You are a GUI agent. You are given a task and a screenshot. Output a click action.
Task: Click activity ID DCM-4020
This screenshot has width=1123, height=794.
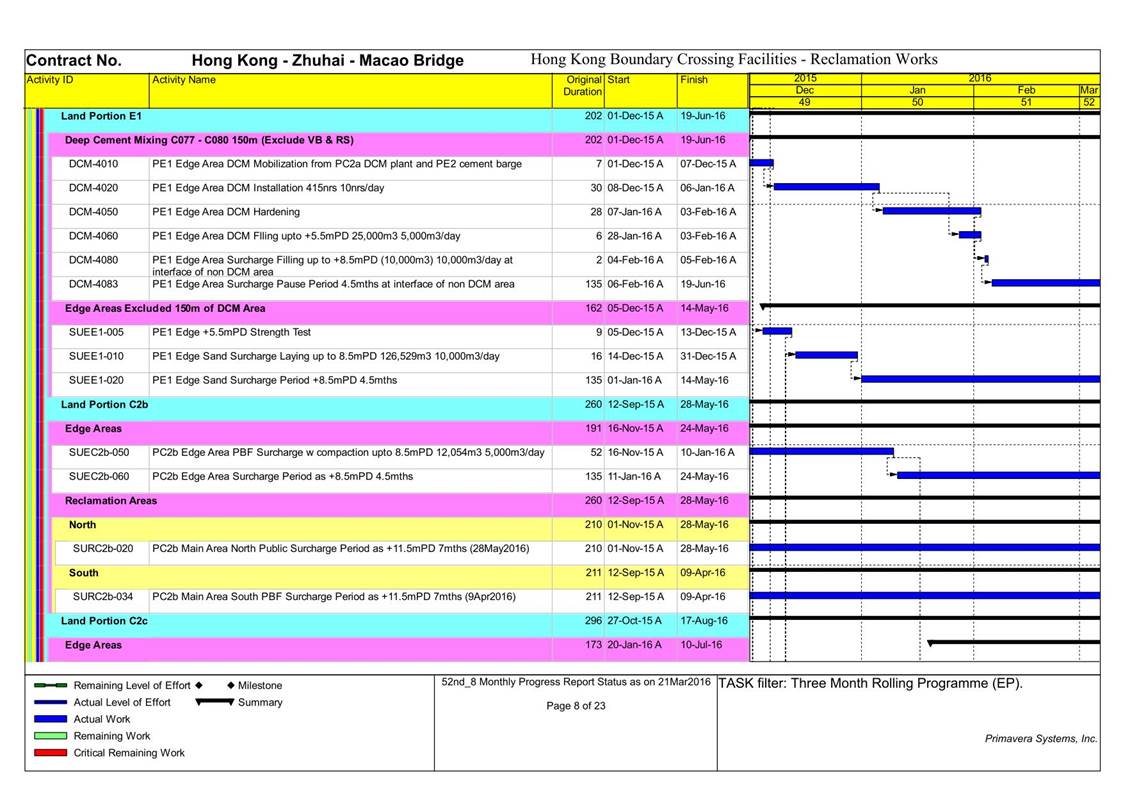(93, 188)
